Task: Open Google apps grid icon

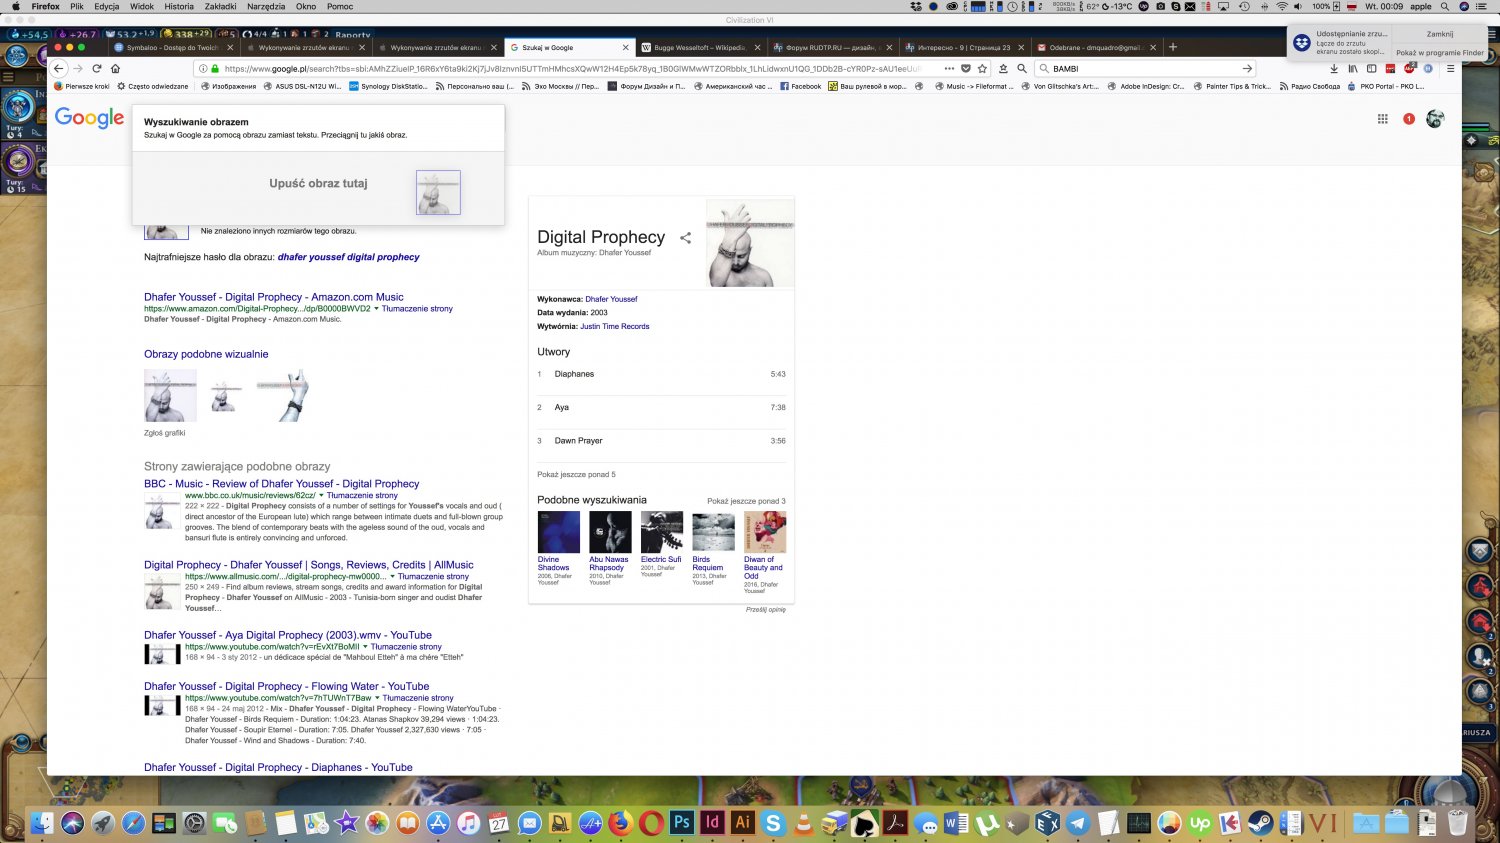Action: click(1383, 119)
